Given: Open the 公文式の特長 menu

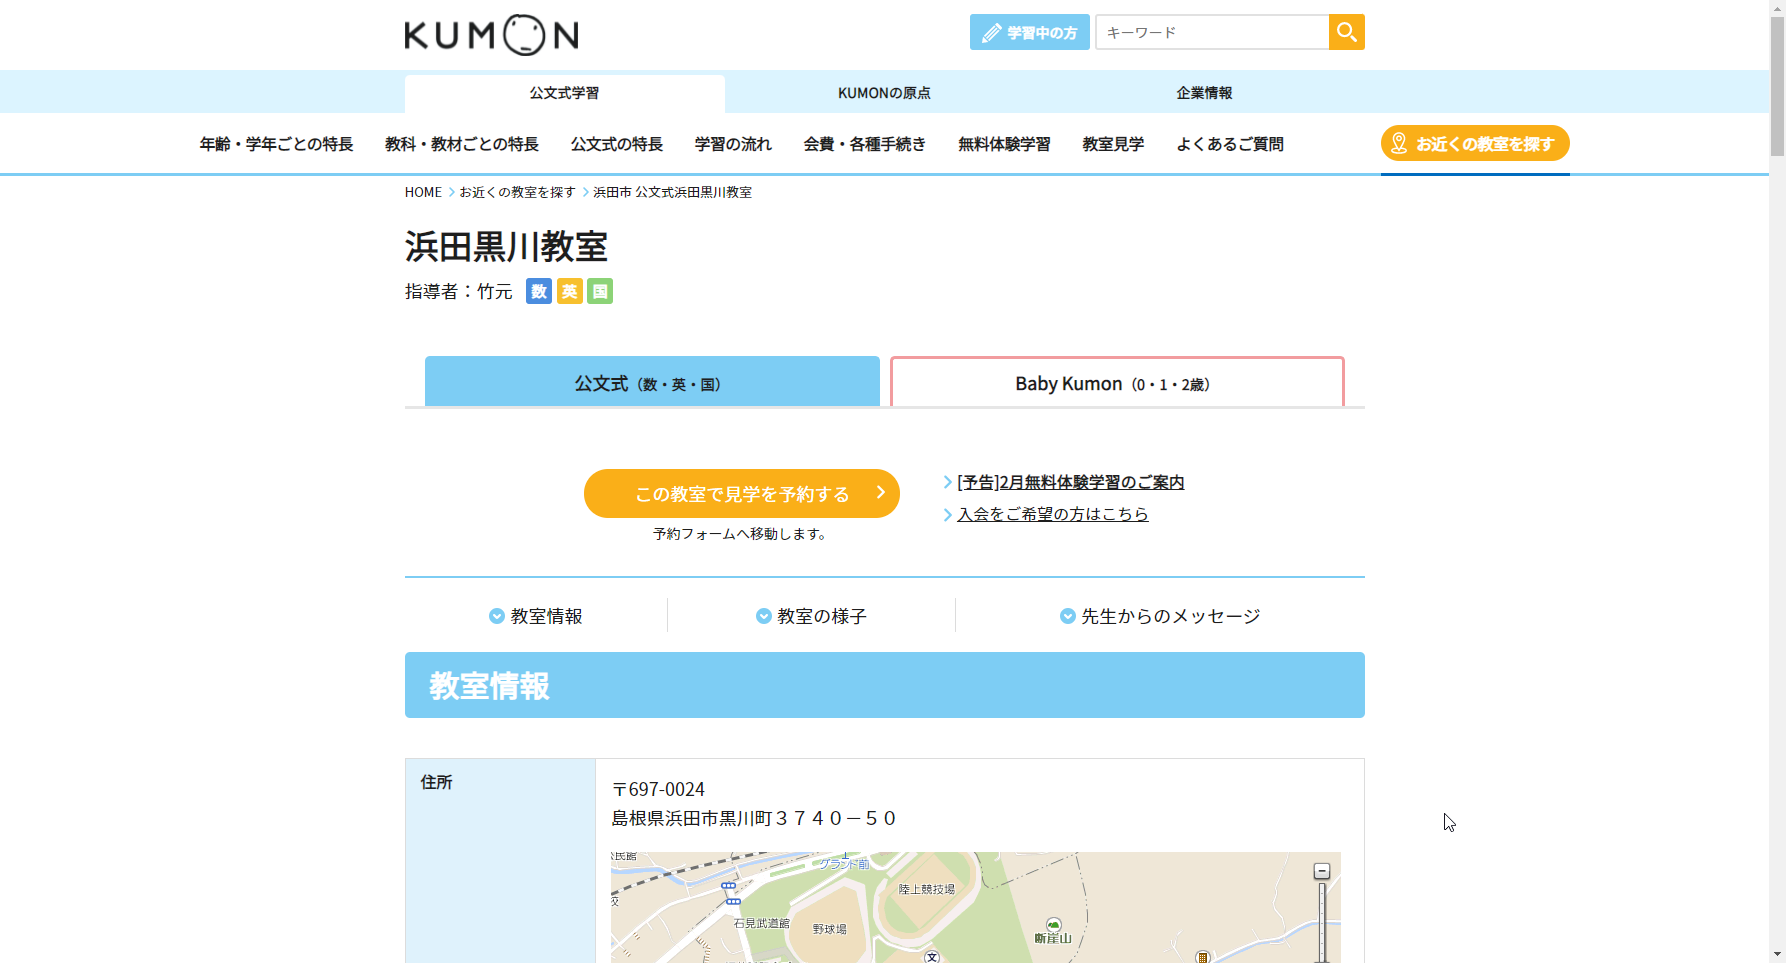Looking at the screenshot, I should 617,144.
